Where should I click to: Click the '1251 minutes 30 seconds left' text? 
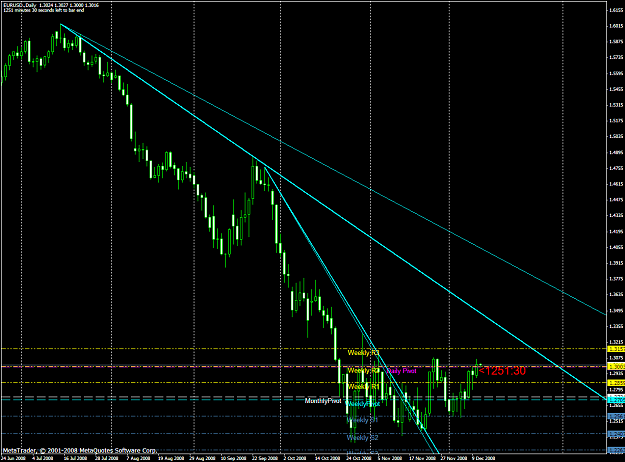click(x=44, y=10)
